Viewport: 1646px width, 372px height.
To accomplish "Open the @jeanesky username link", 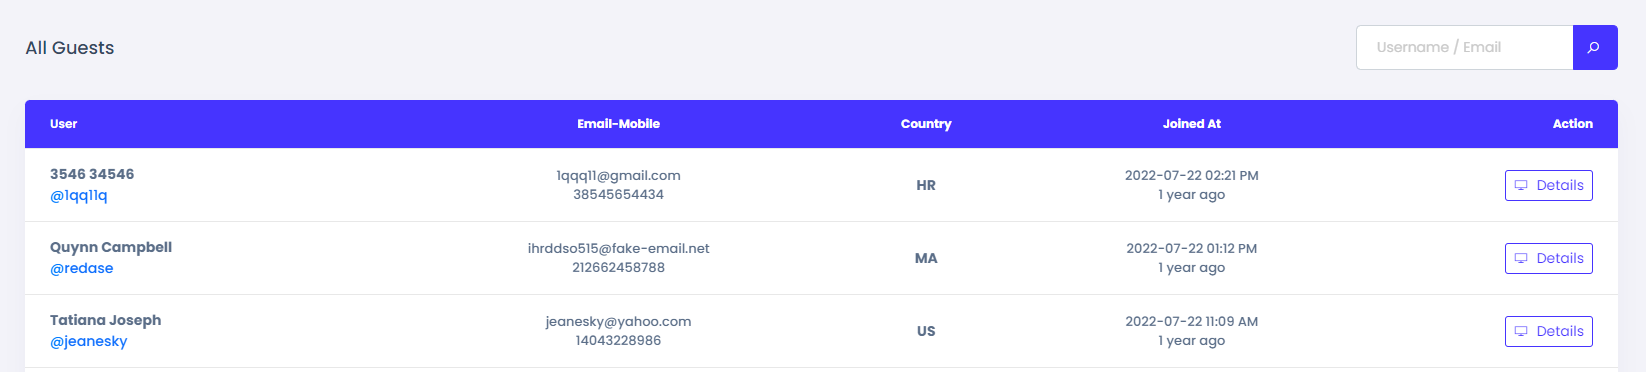I will (x=89, y=341).
